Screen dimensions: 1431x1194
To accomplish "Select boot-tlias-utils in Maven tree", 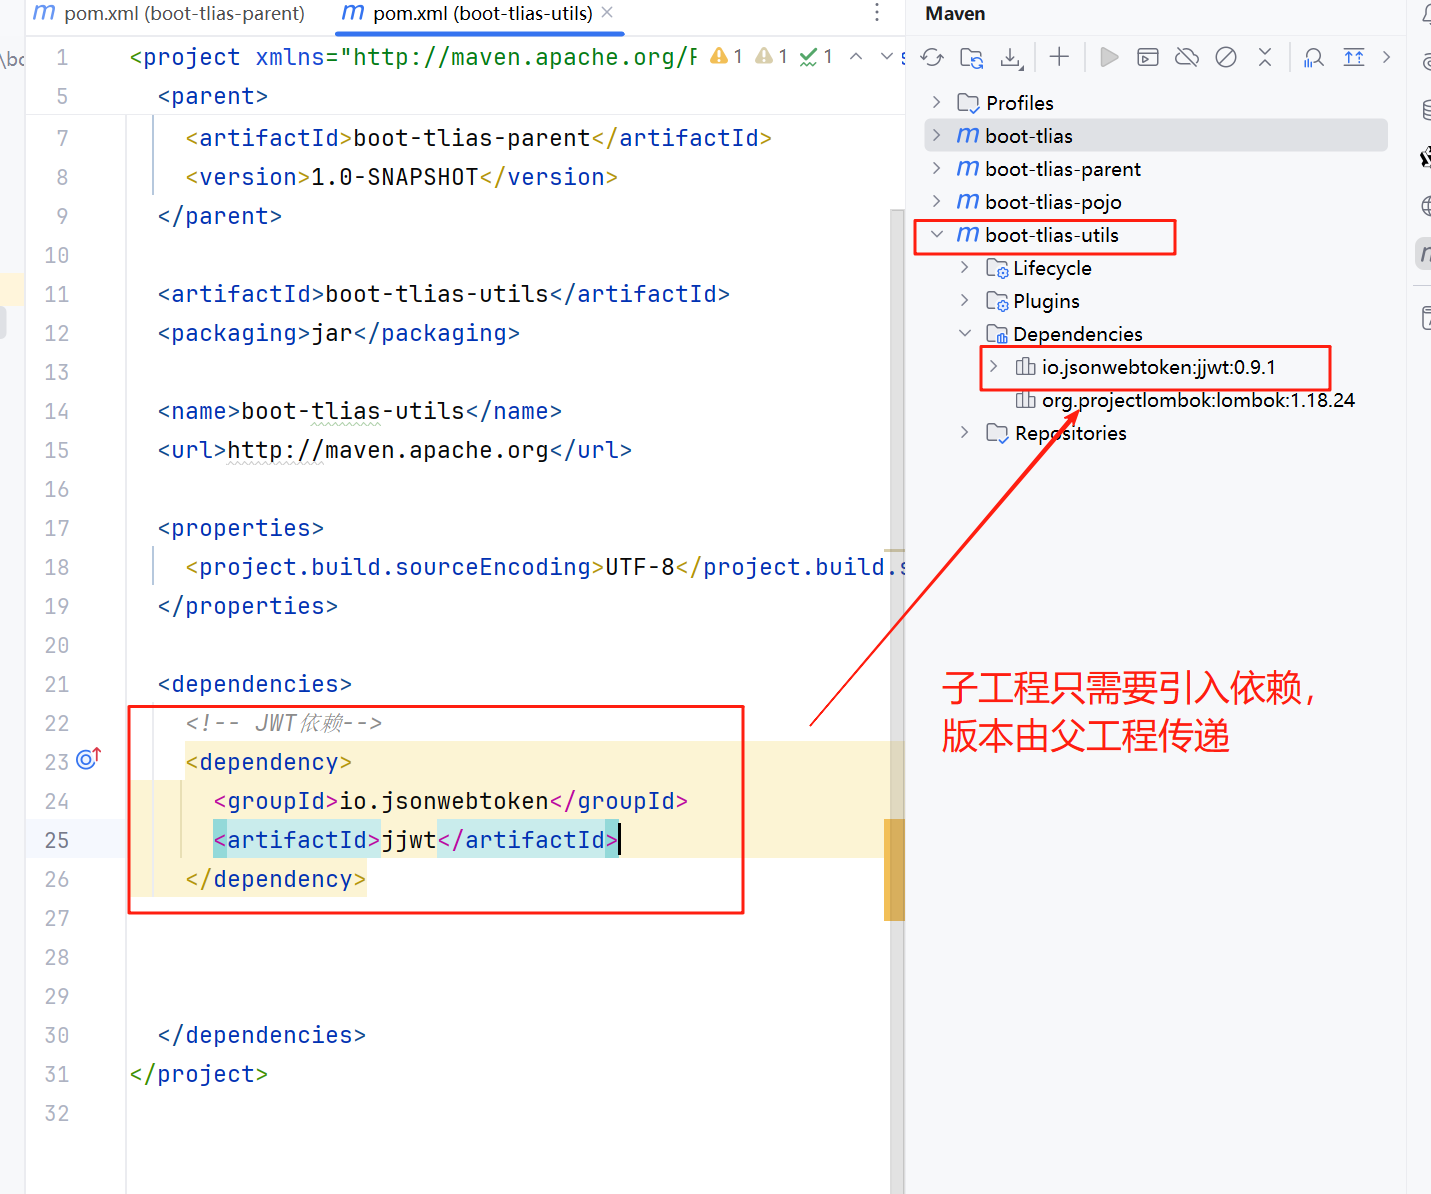I will click(1156, 235).
